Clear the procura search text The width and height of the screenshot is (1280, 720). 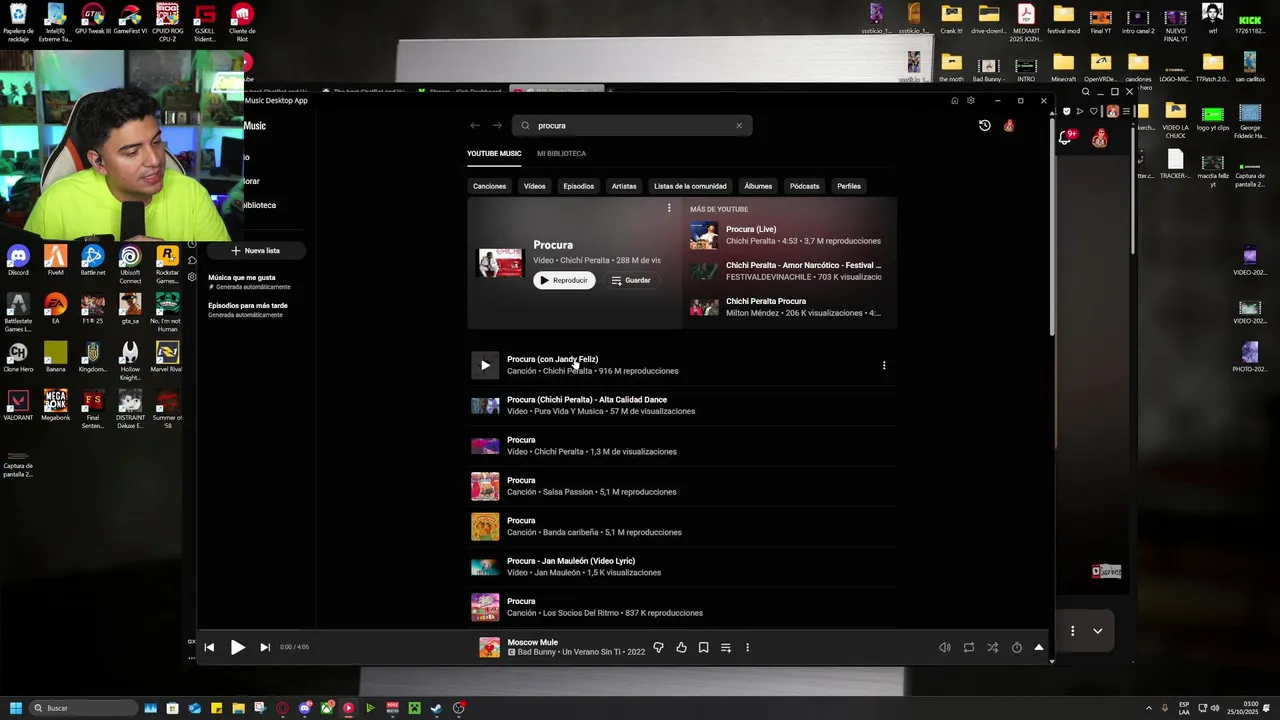739,126
